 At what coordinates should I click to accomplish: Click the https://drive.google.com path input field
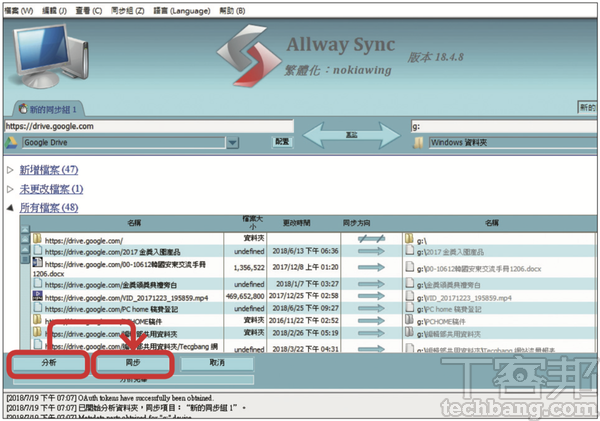(x=148, y=126)
